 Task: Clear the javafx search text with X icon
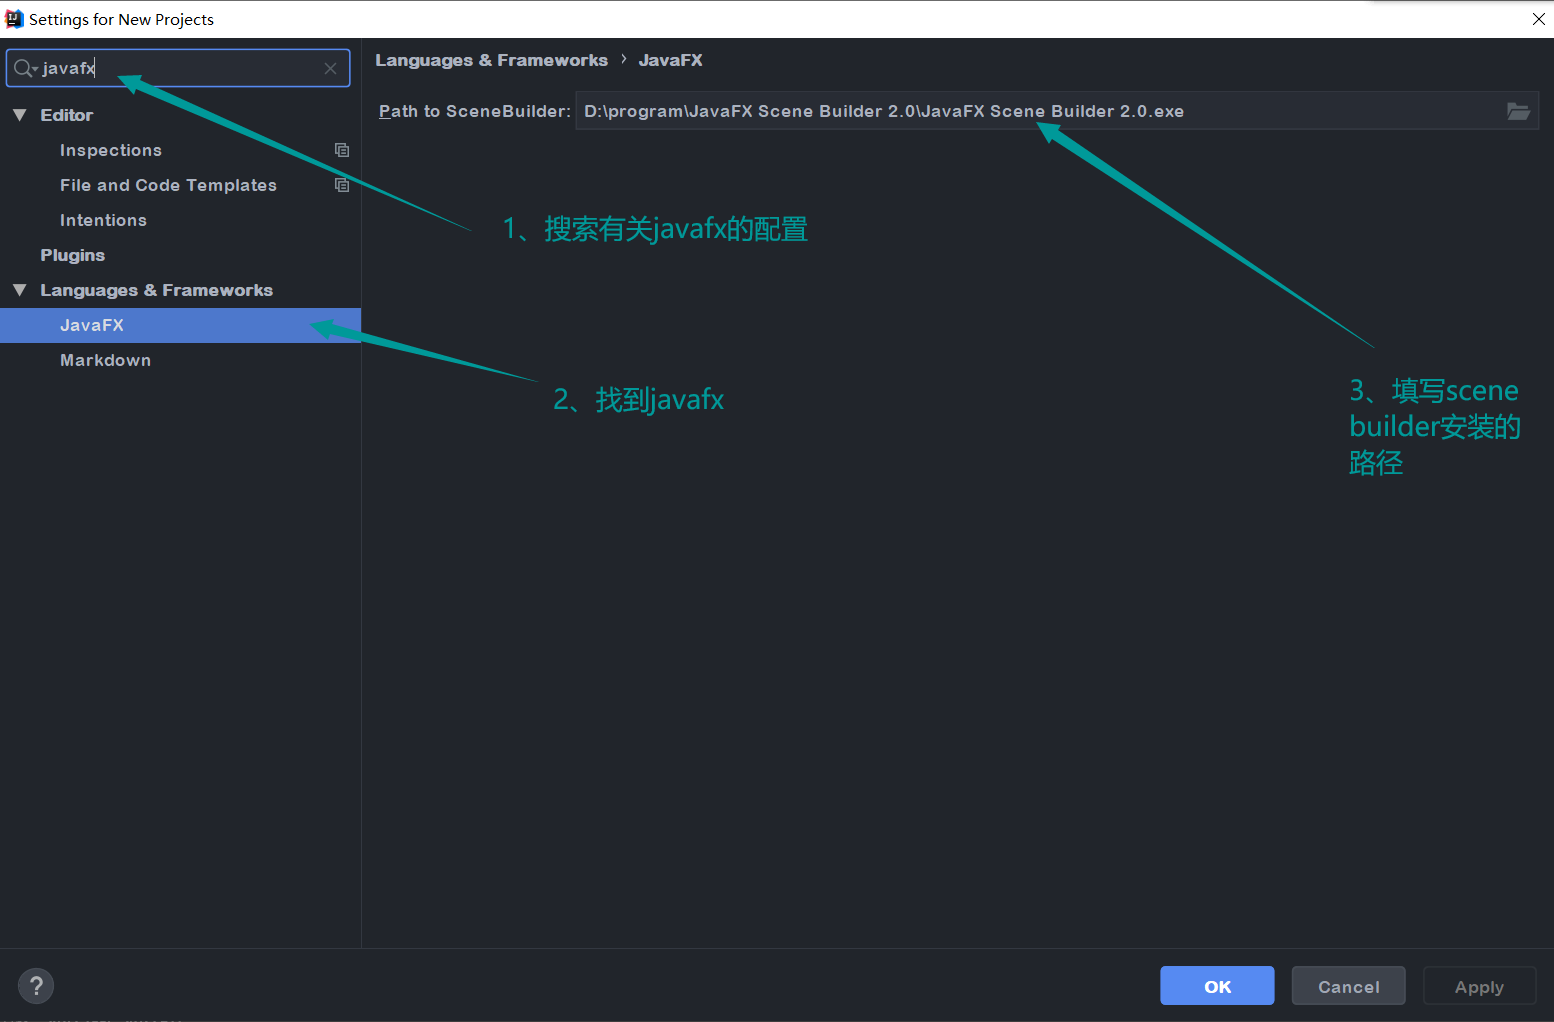point(330,68)
